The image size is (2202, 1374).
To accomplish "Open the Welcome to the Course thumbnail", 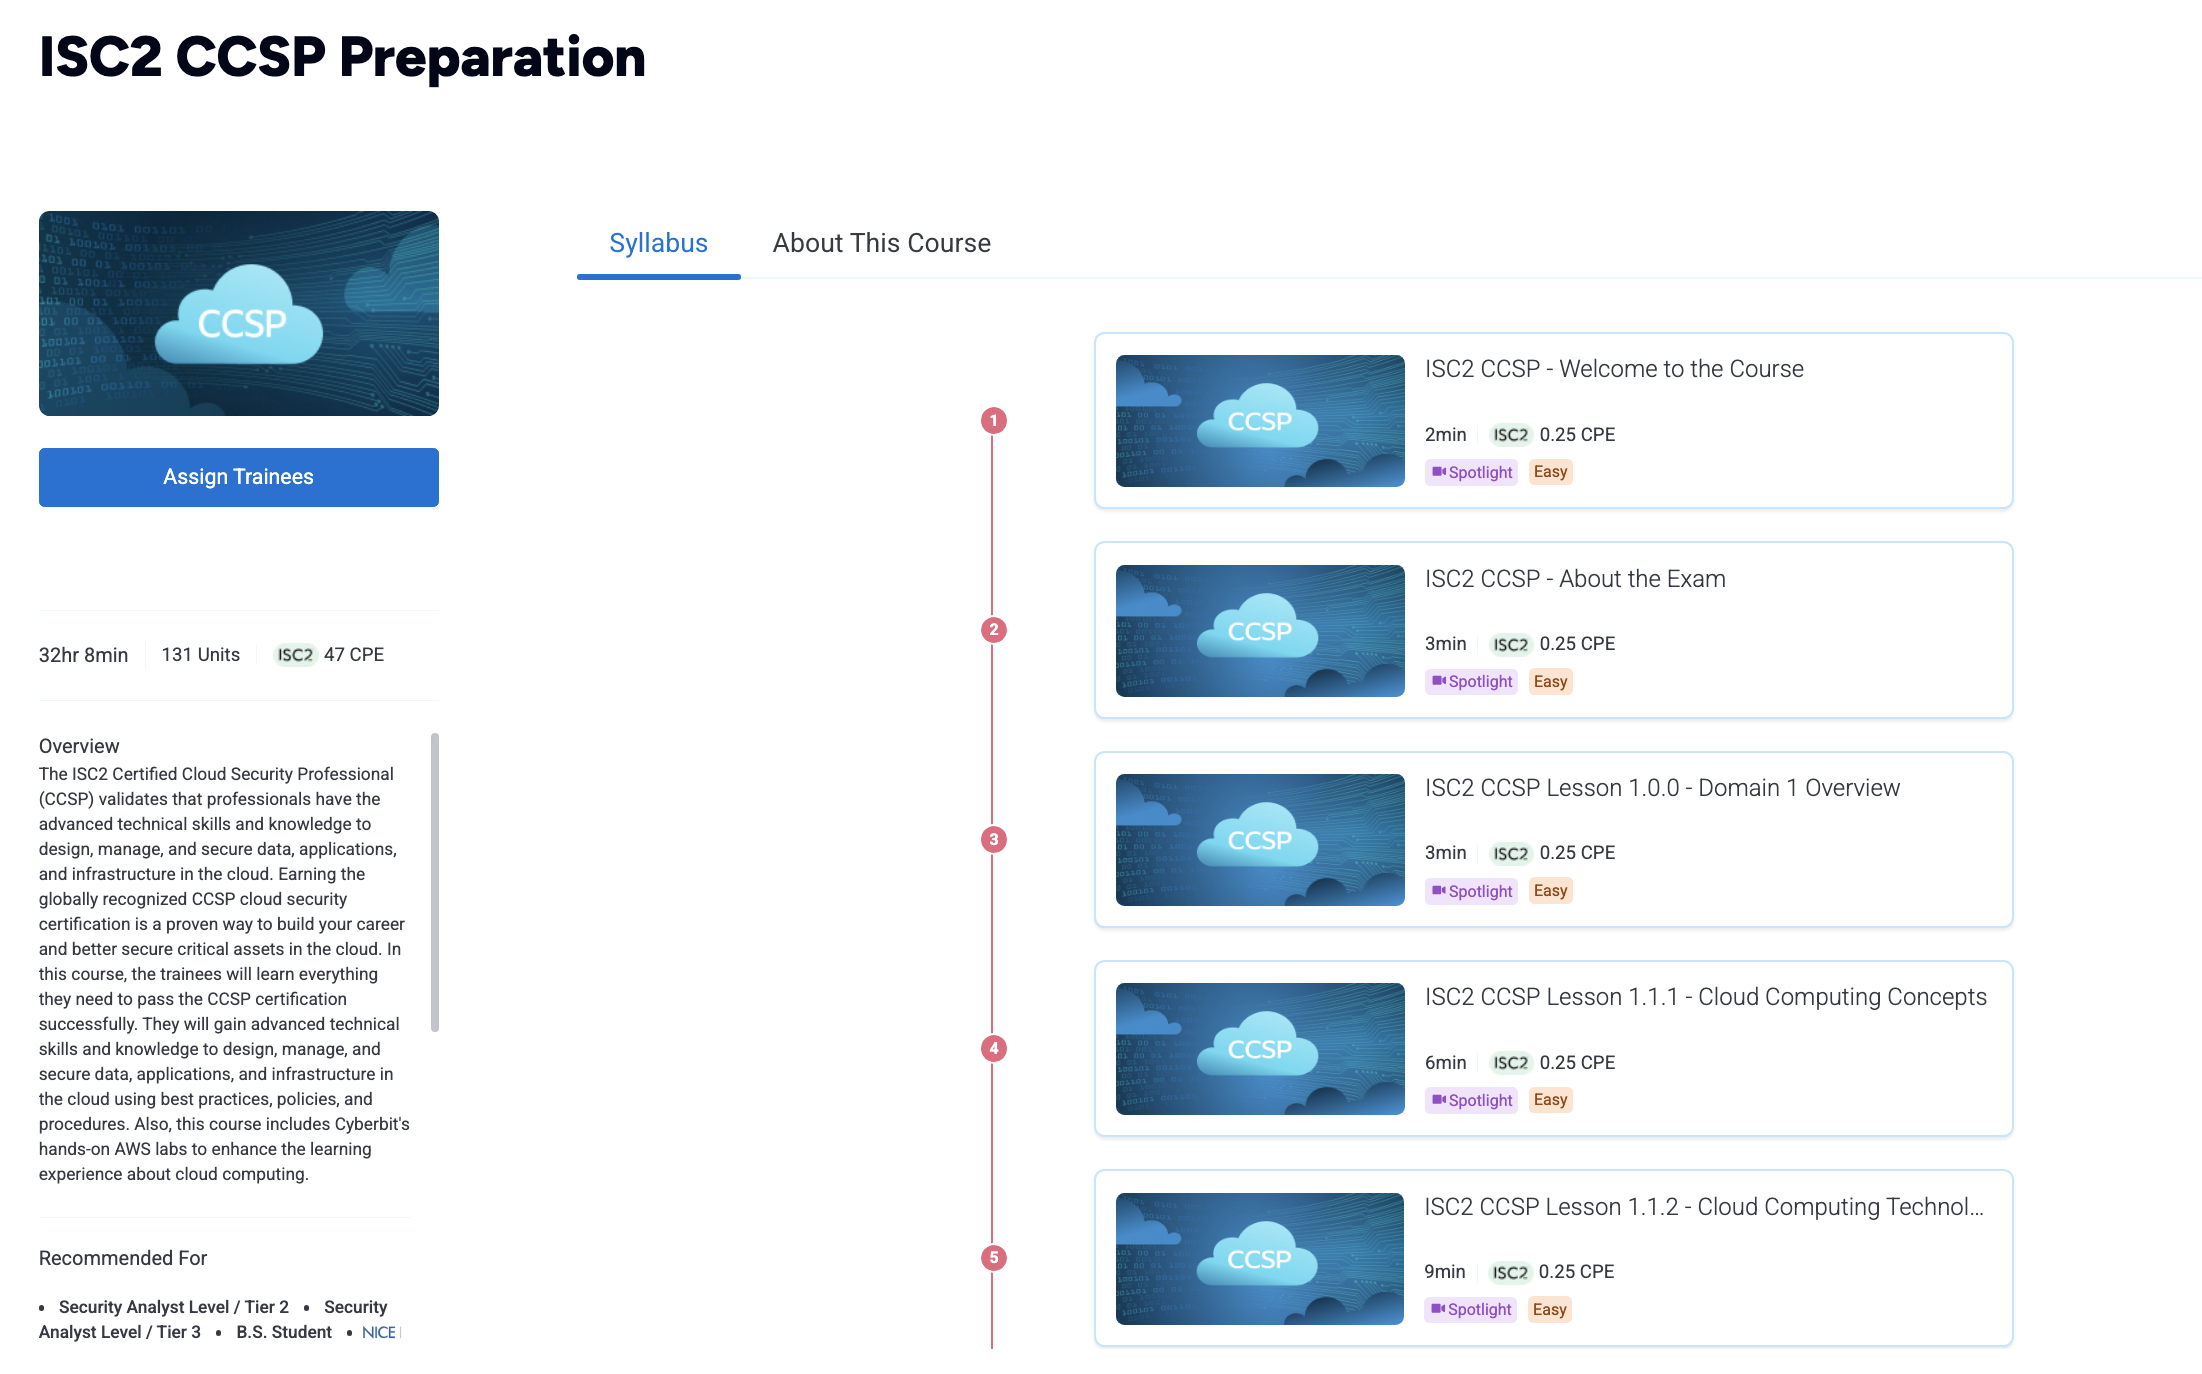I will [1260, 421].
